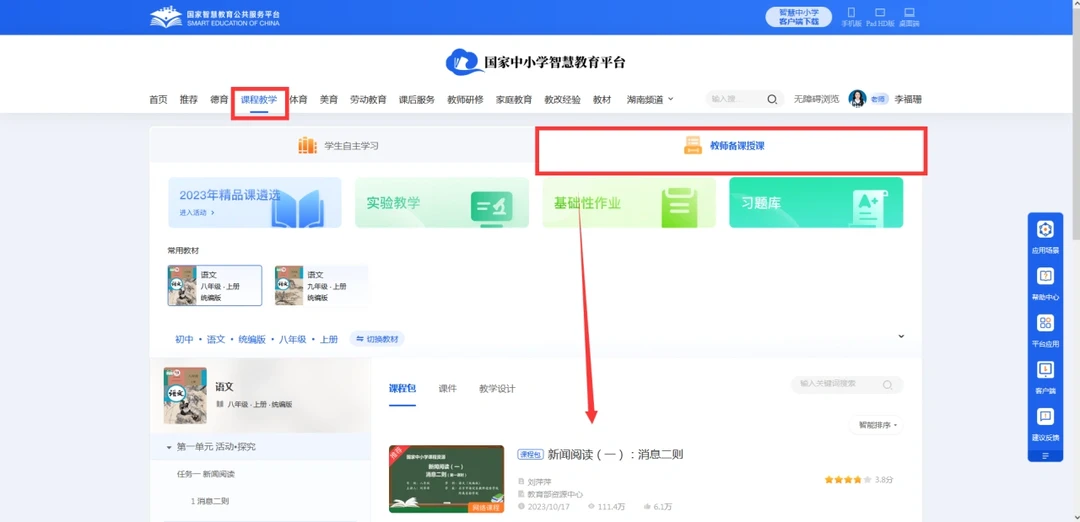Open the 教材 nav item

click(602, 99)
